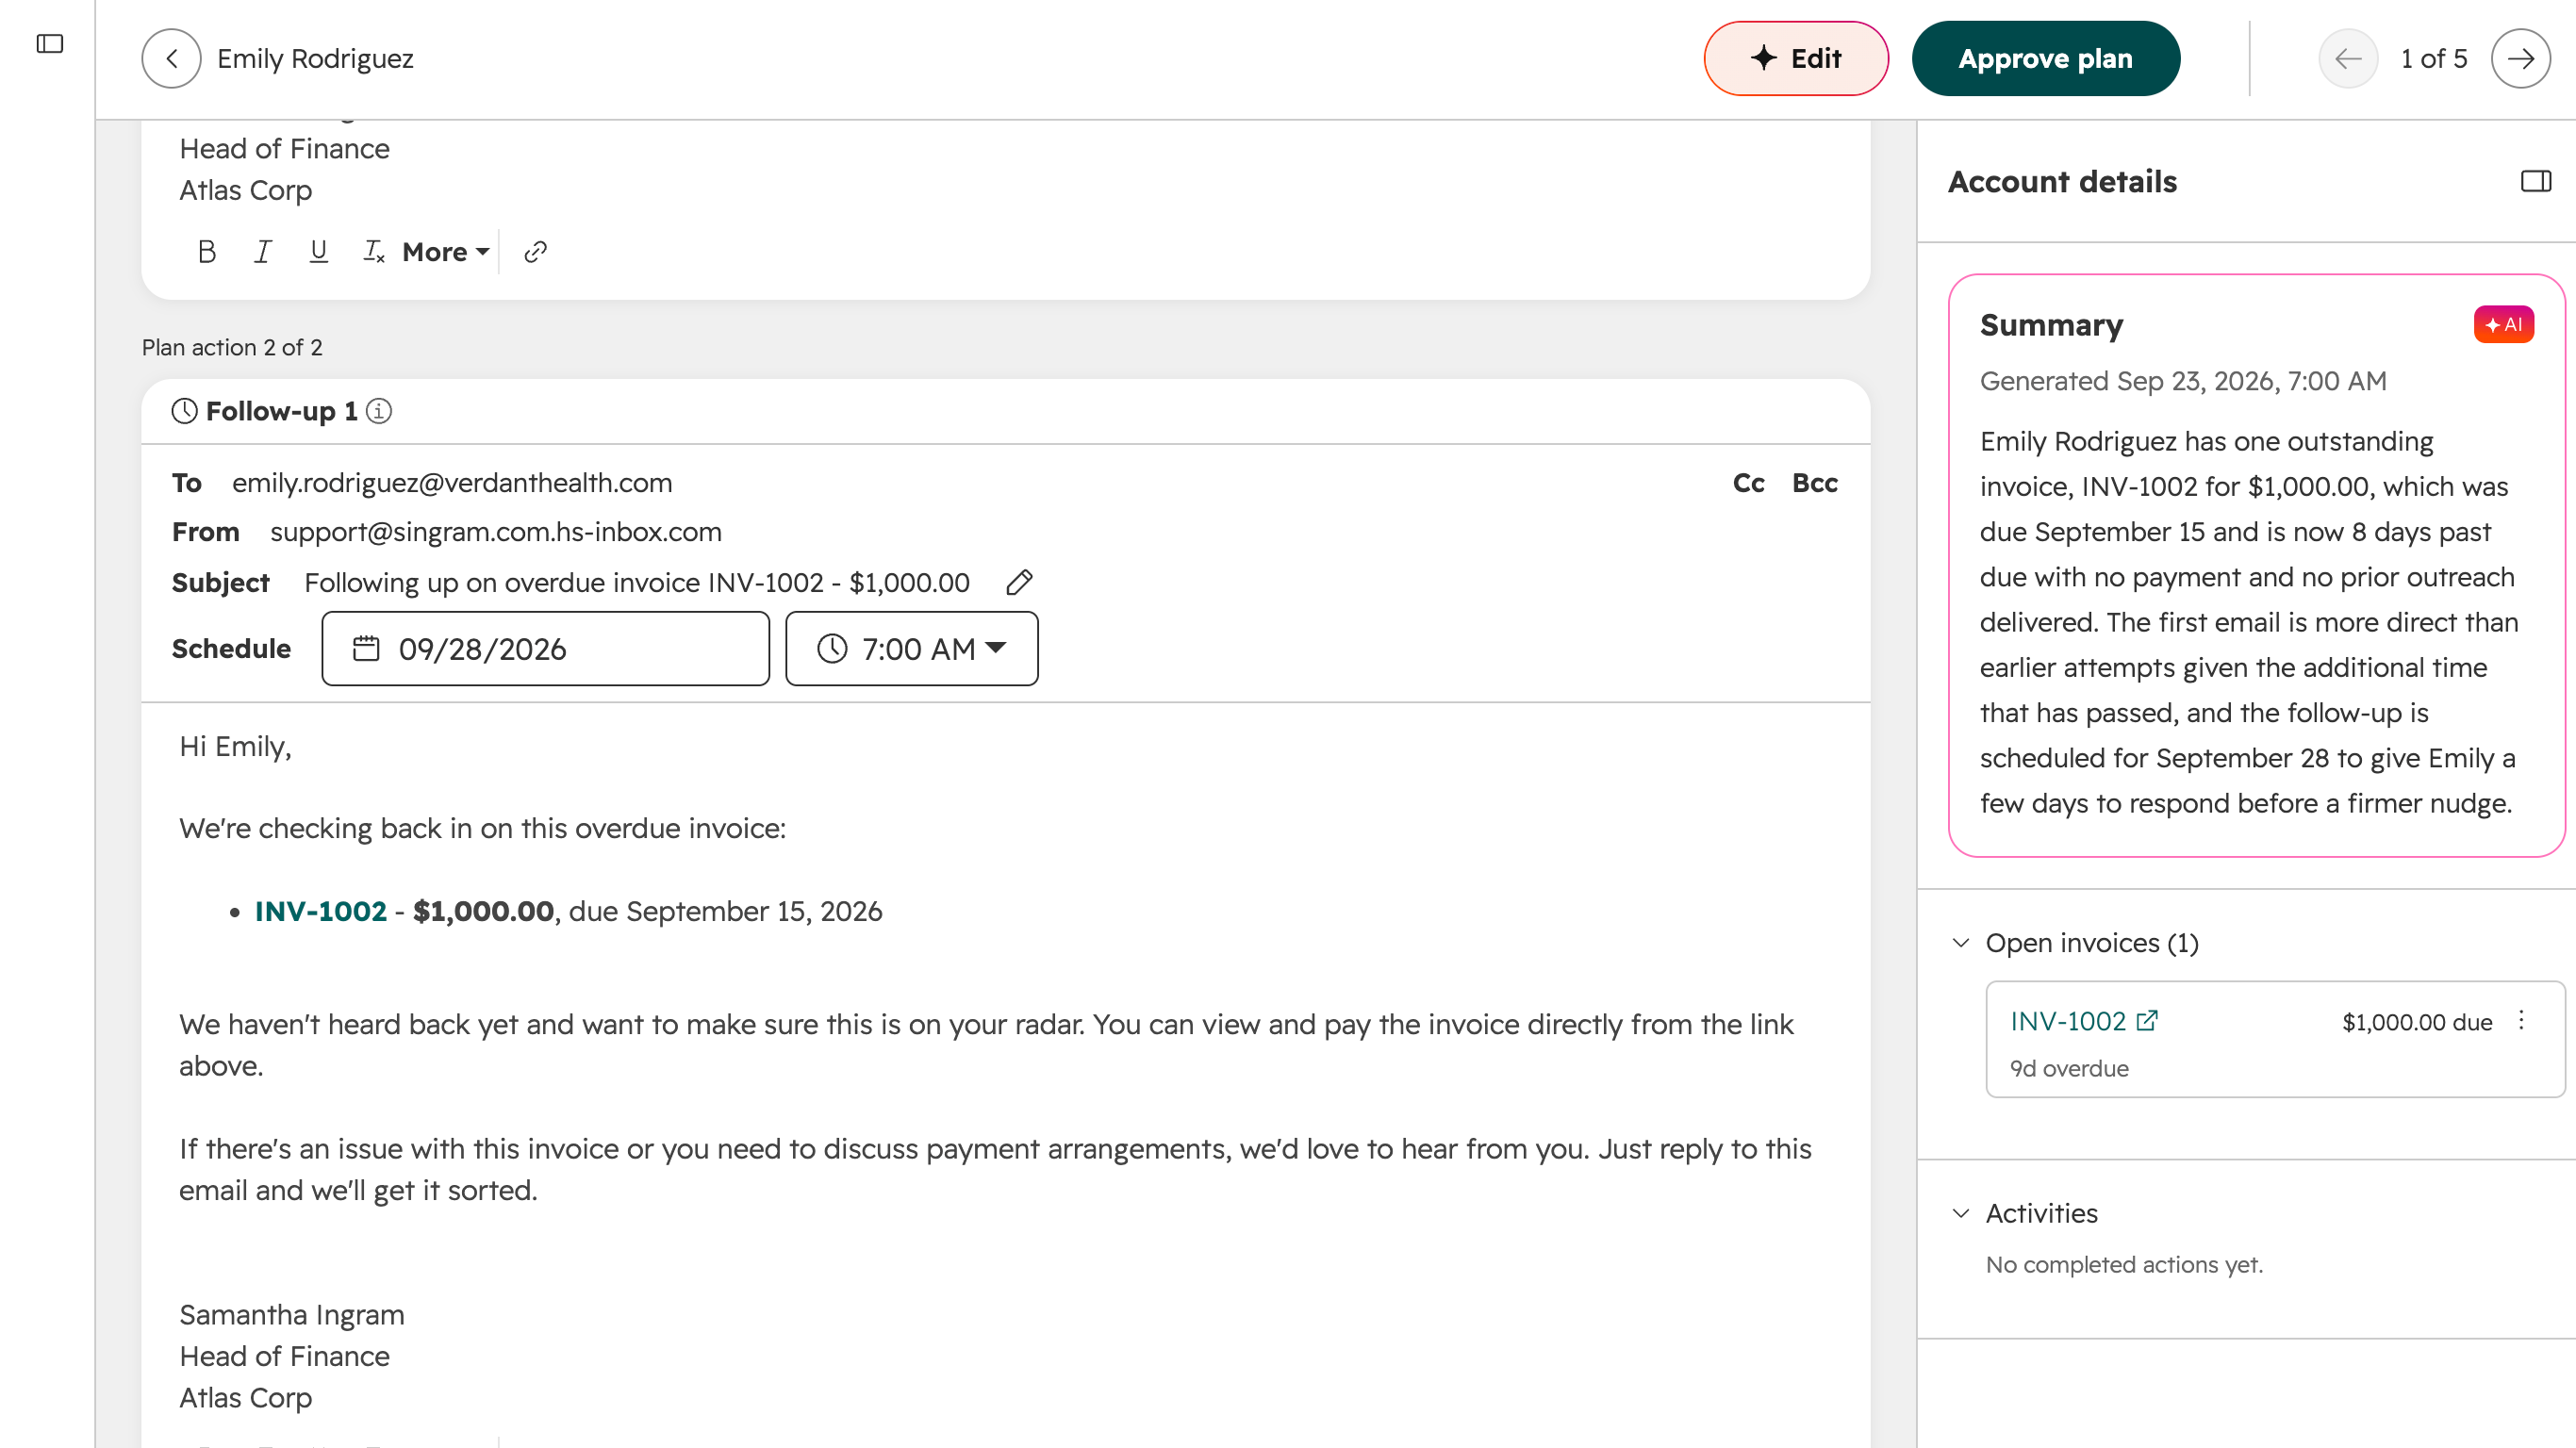Go to the next account arrow

click(2520, 58)
